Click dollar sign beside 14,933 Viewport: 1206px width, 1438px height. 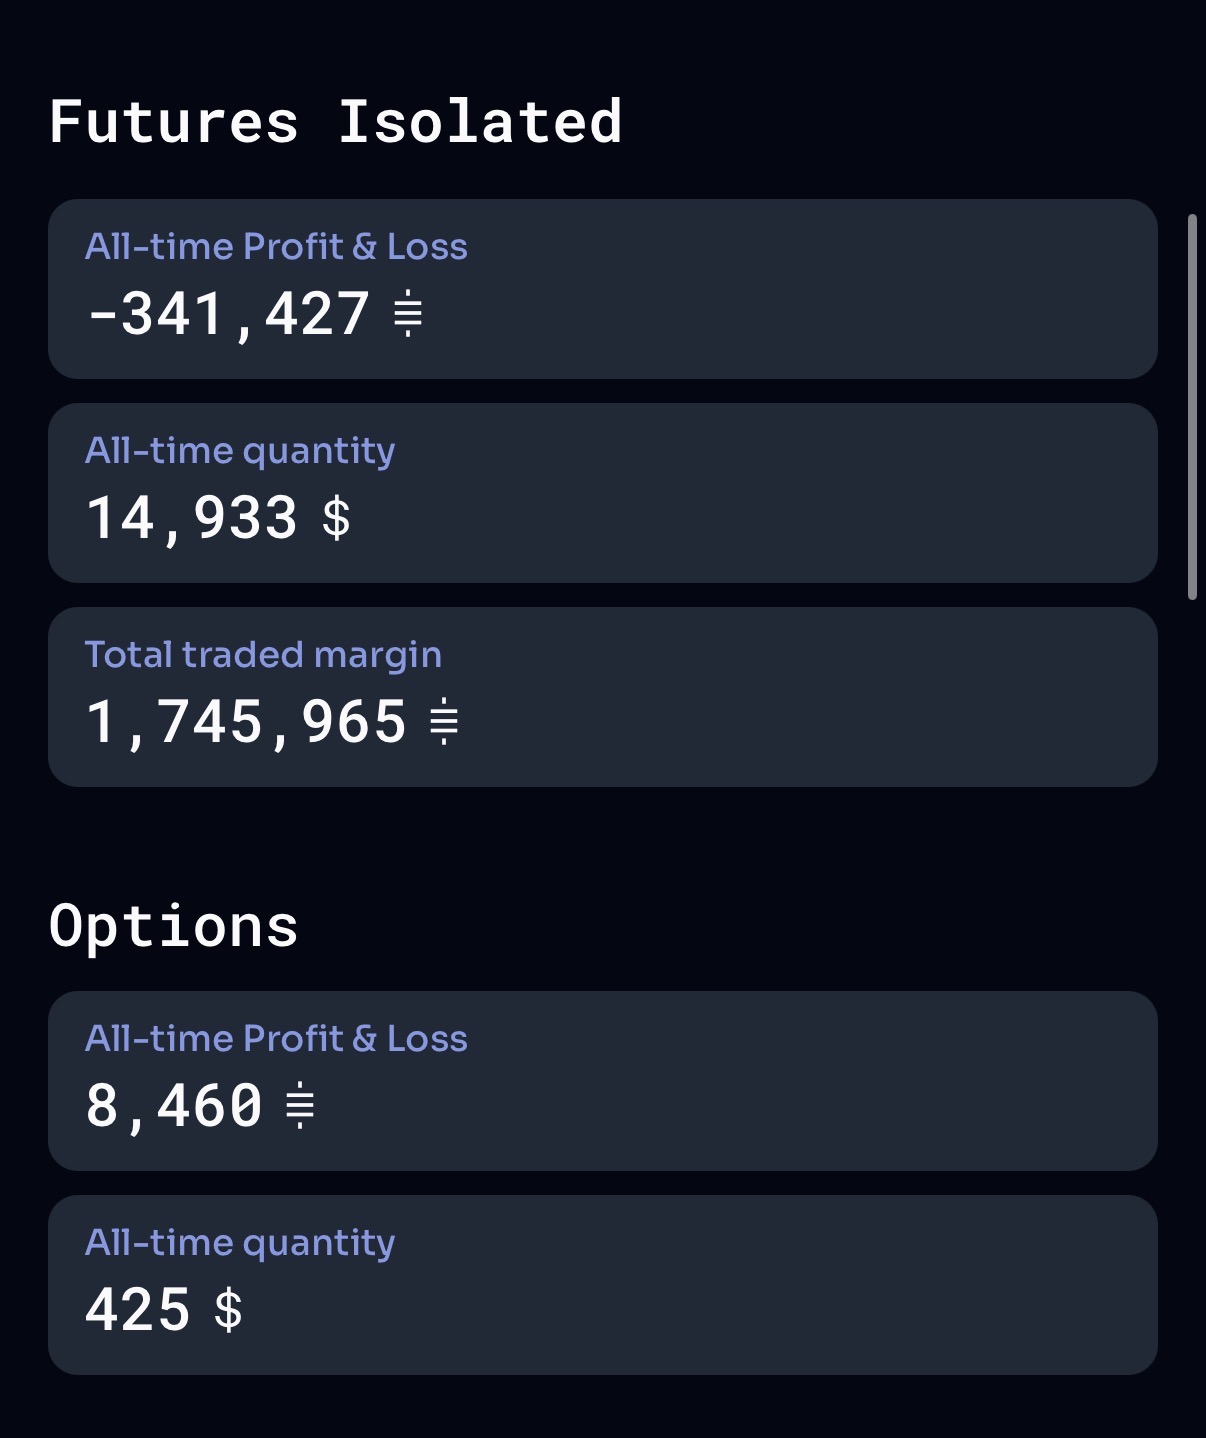337,518
